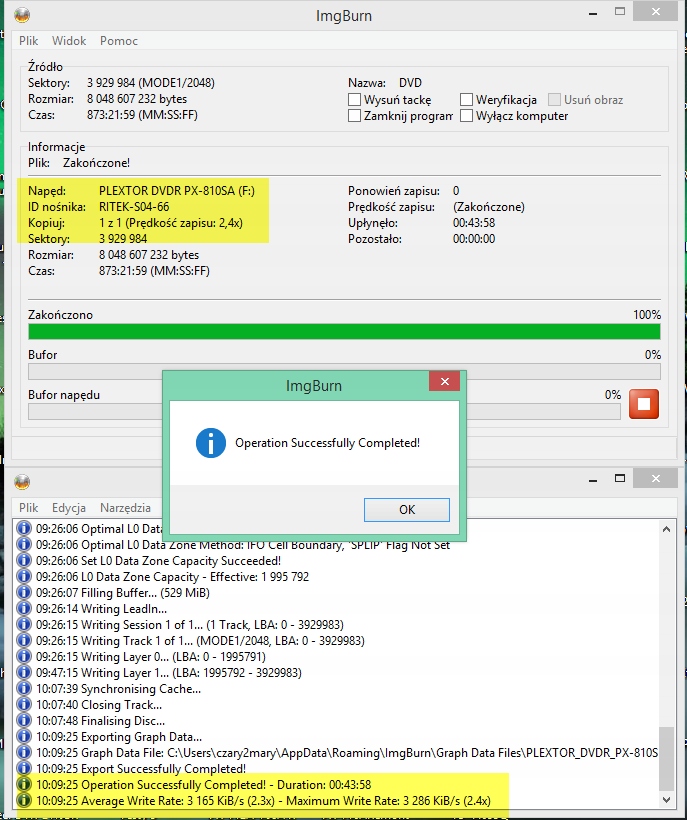Click info icon of 'Exporting Graph Data' log row

pyautogui.click(x=24, y=736)
